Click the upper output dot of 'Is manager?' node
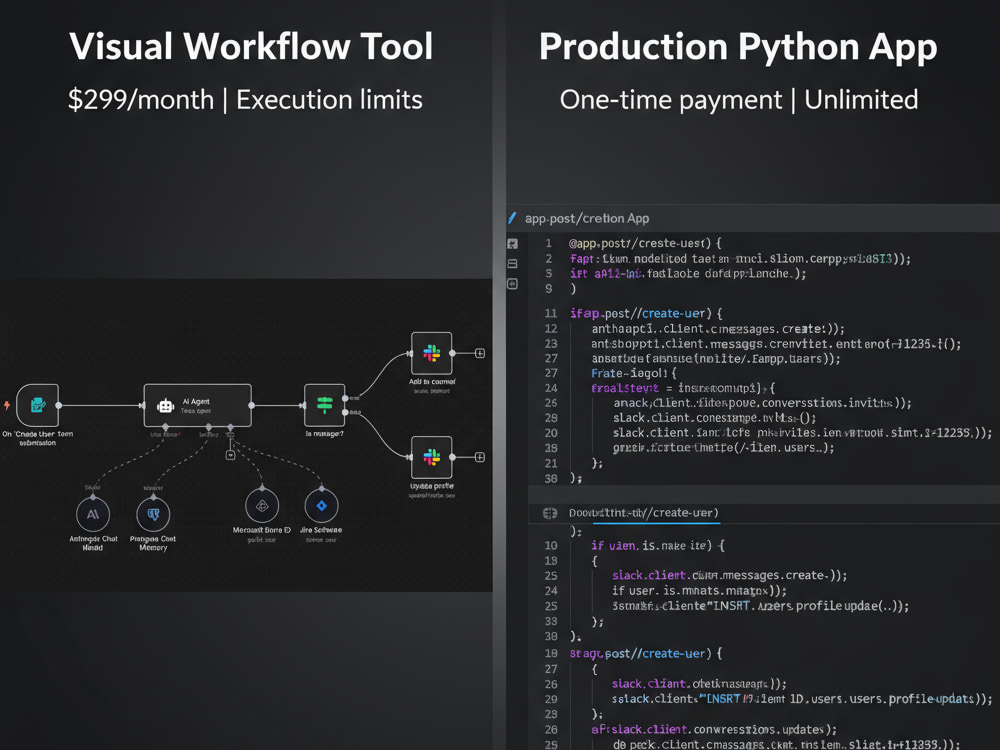This screenshot has width=1000, height=750. (345, 399)
